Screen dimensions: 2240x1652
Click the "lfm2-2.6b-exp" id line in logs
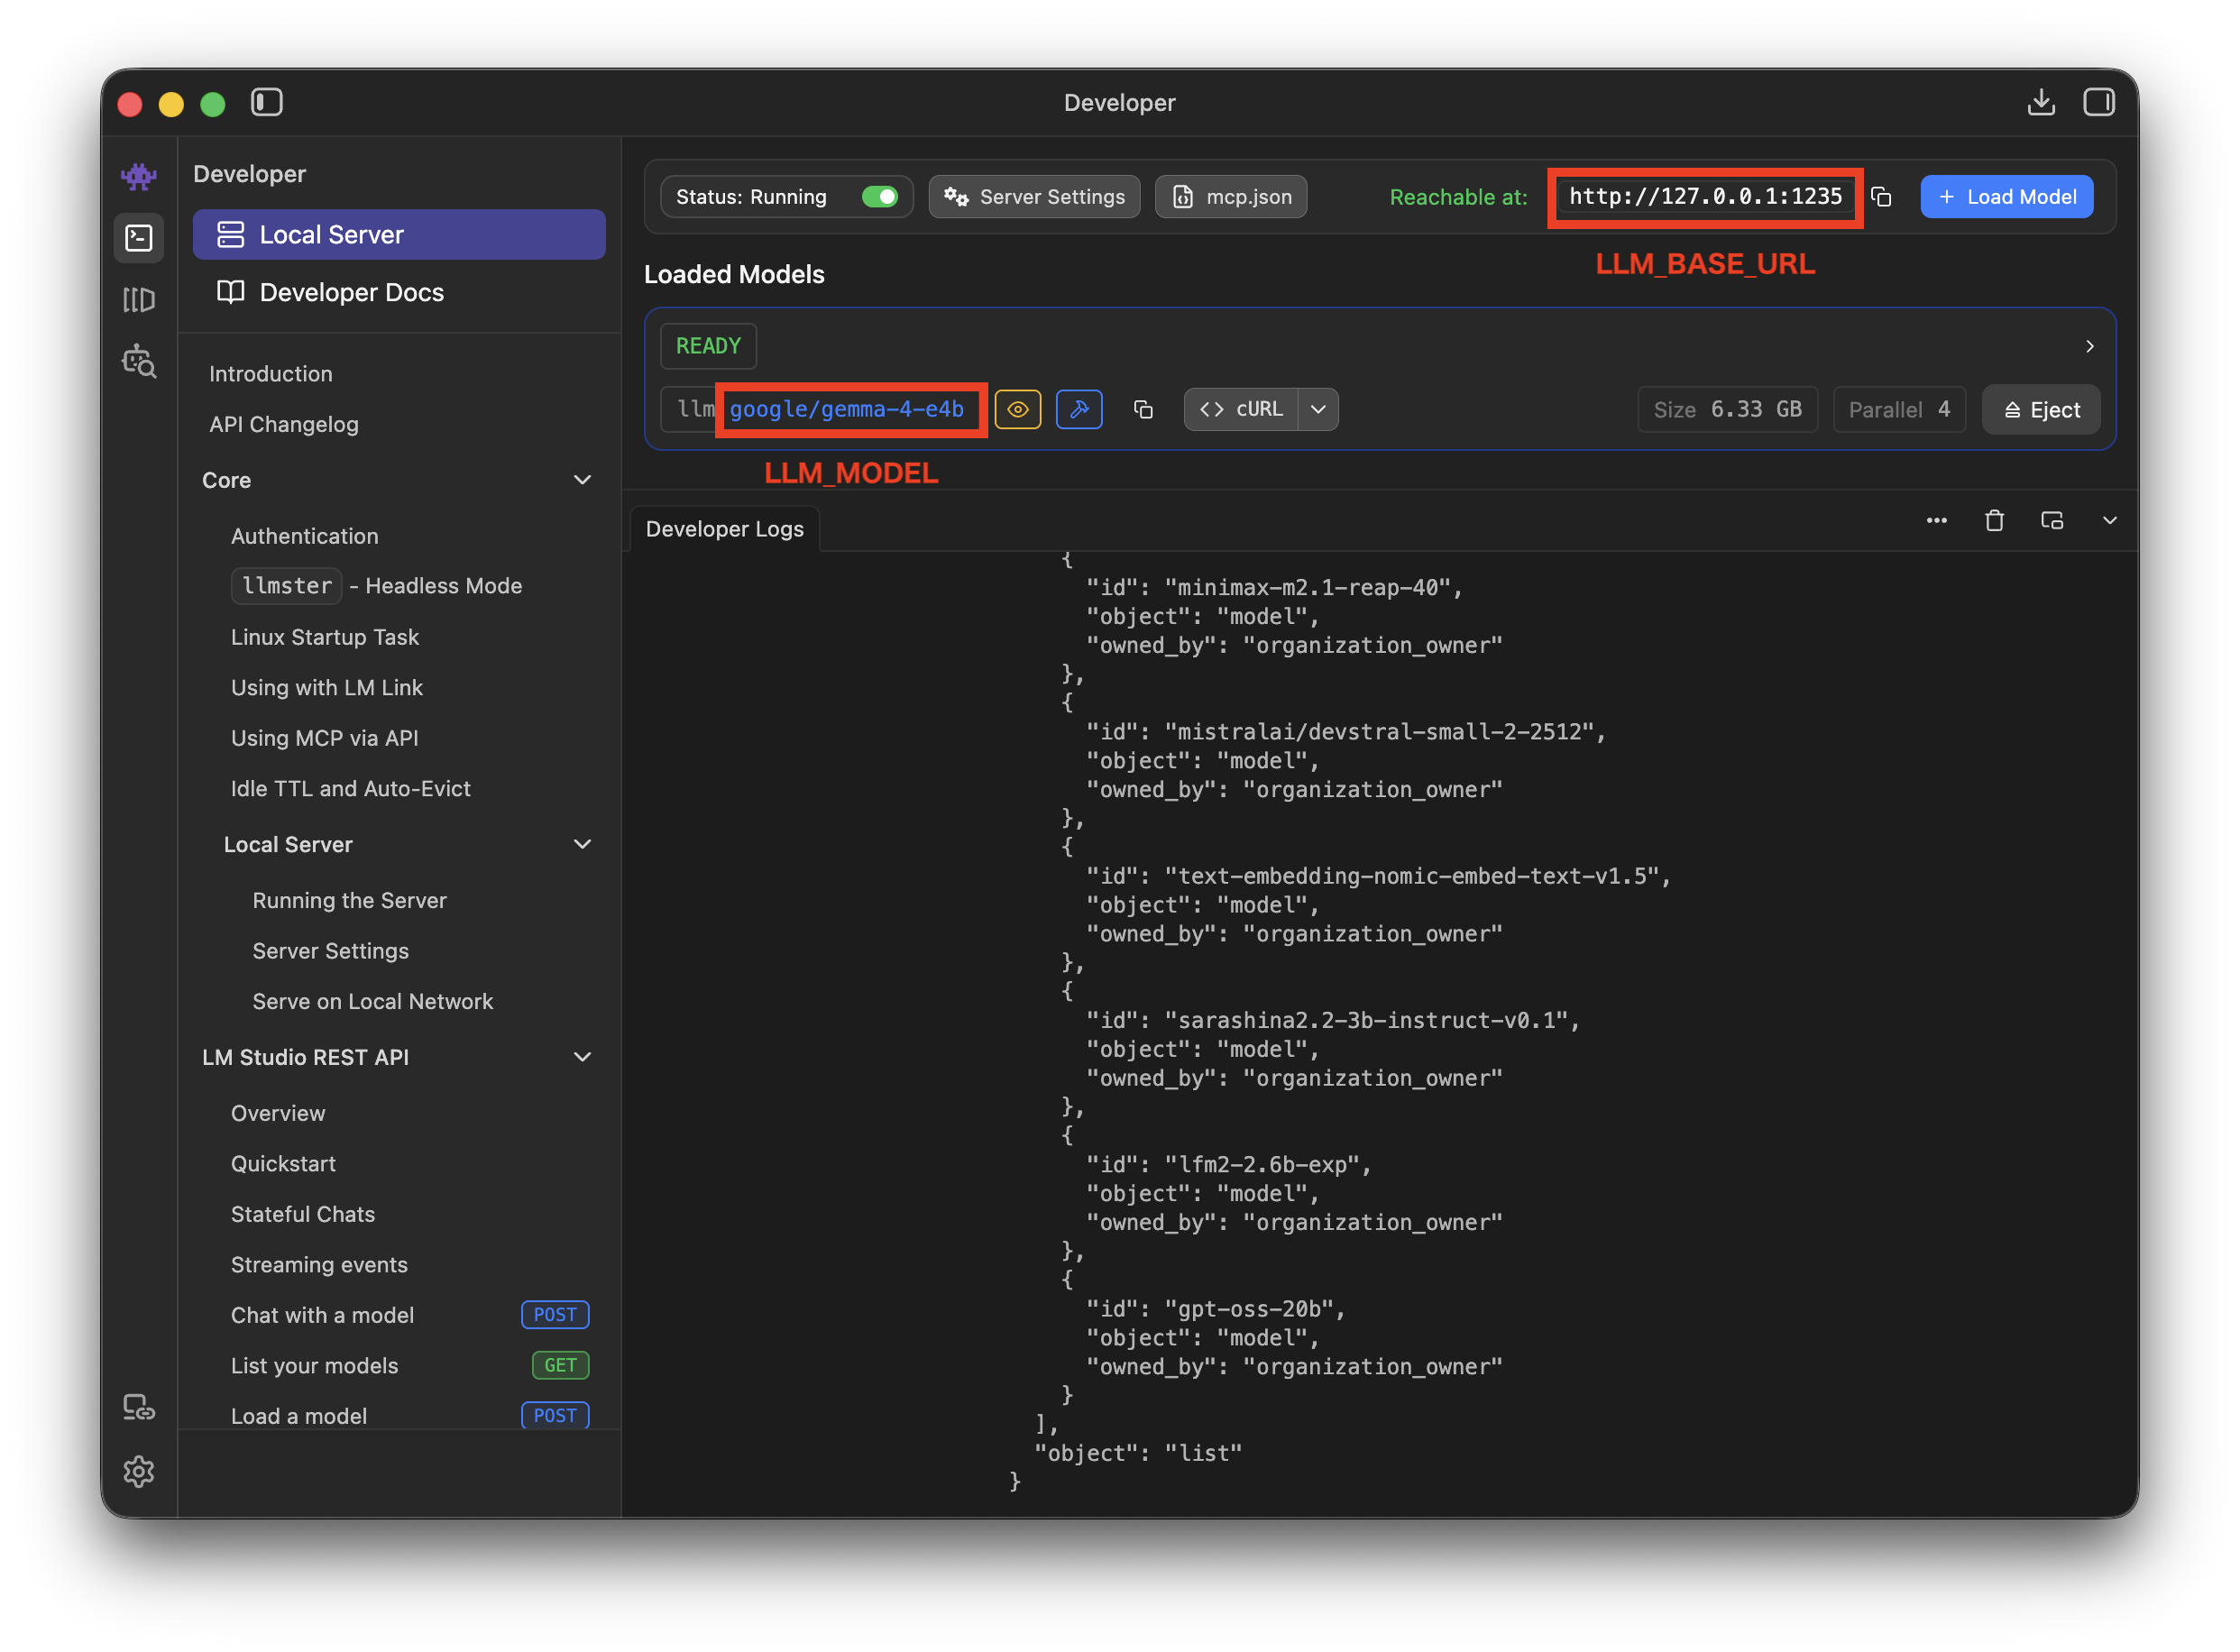[1229, 1165]
